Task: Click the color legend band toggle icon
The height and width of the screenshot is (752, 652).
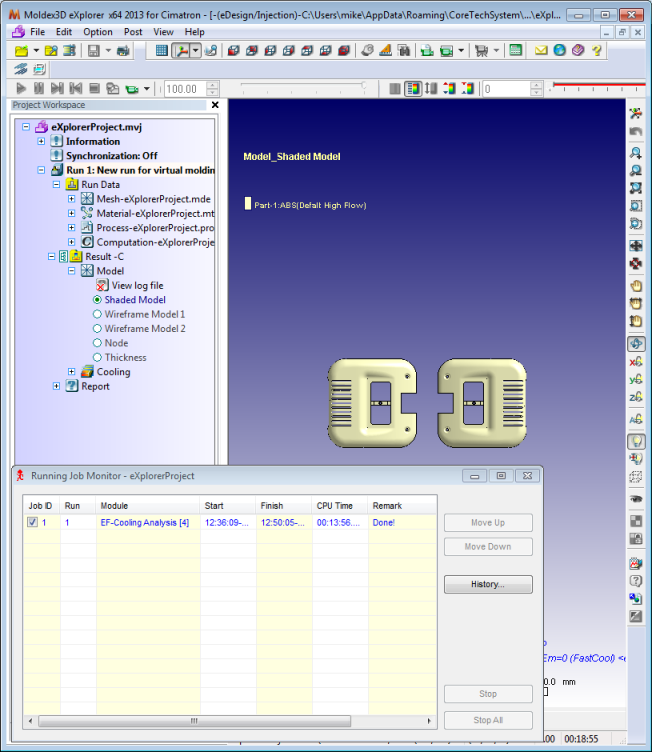Action: point(413,89)
